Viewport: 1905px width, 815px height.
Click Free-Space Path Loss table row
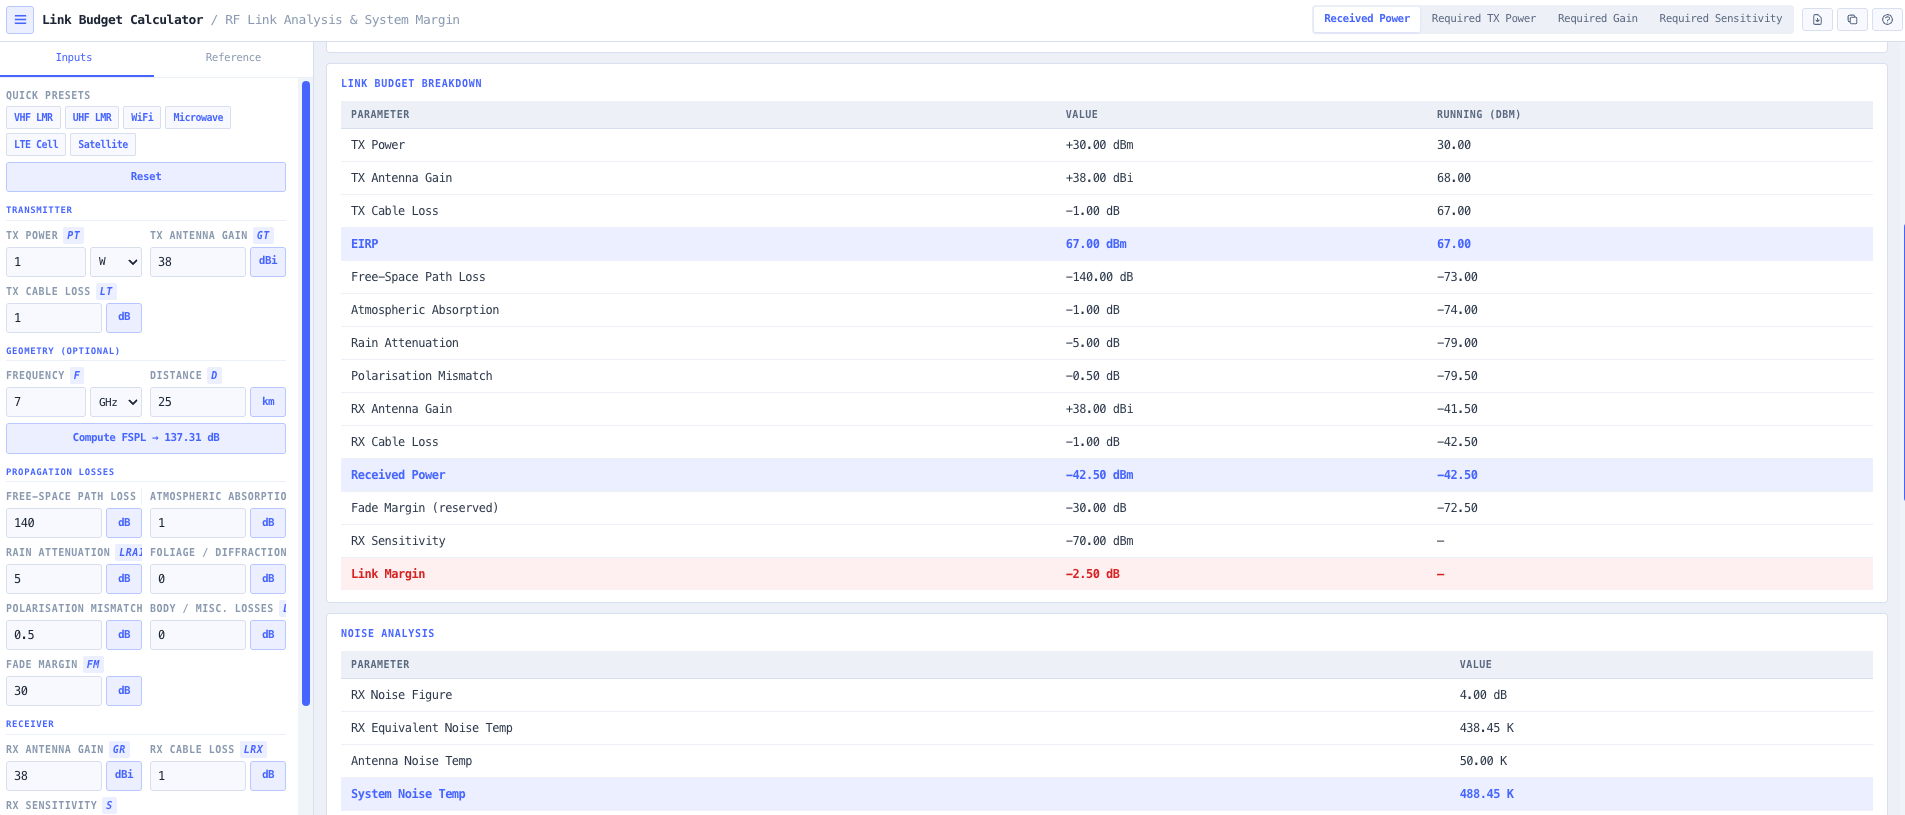pos(1107,277)
